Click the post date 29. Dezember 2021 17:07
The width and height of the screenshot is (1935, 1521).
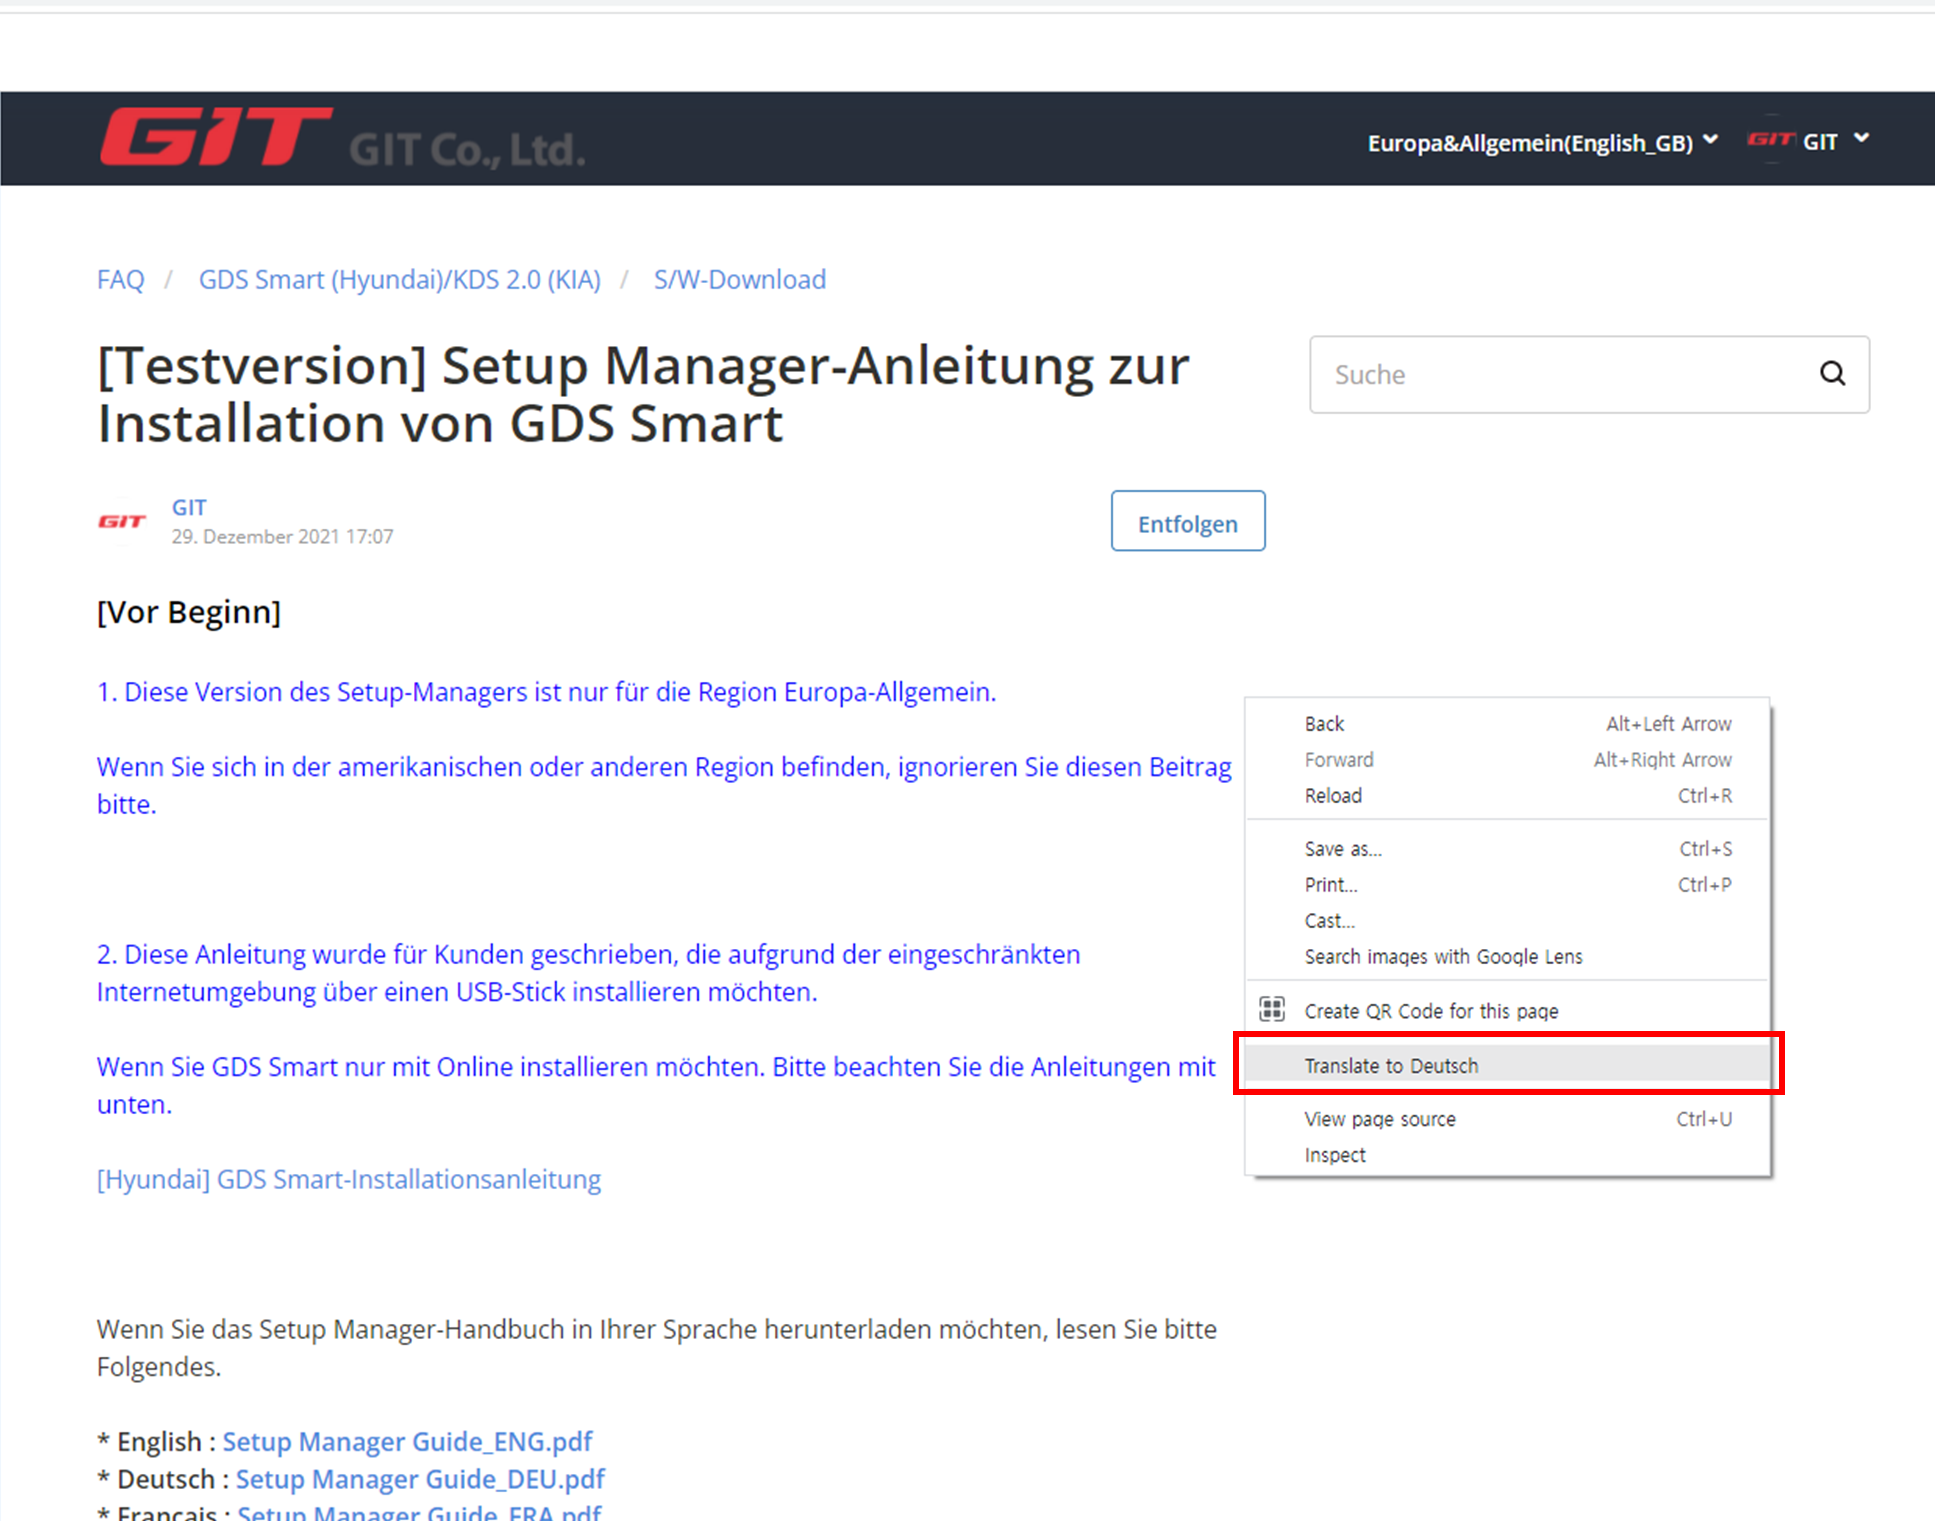pos(282,537)
